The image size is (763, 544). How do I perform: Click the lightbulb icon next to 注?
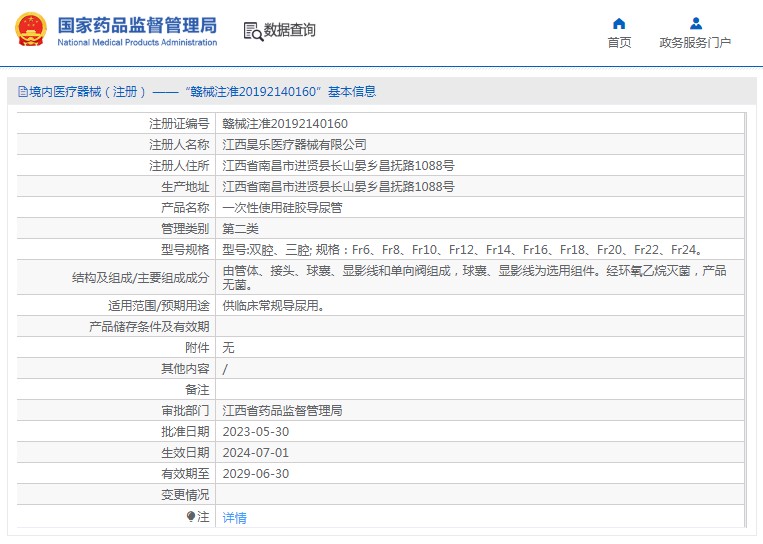pyautogui.click(x=191, y=517)
